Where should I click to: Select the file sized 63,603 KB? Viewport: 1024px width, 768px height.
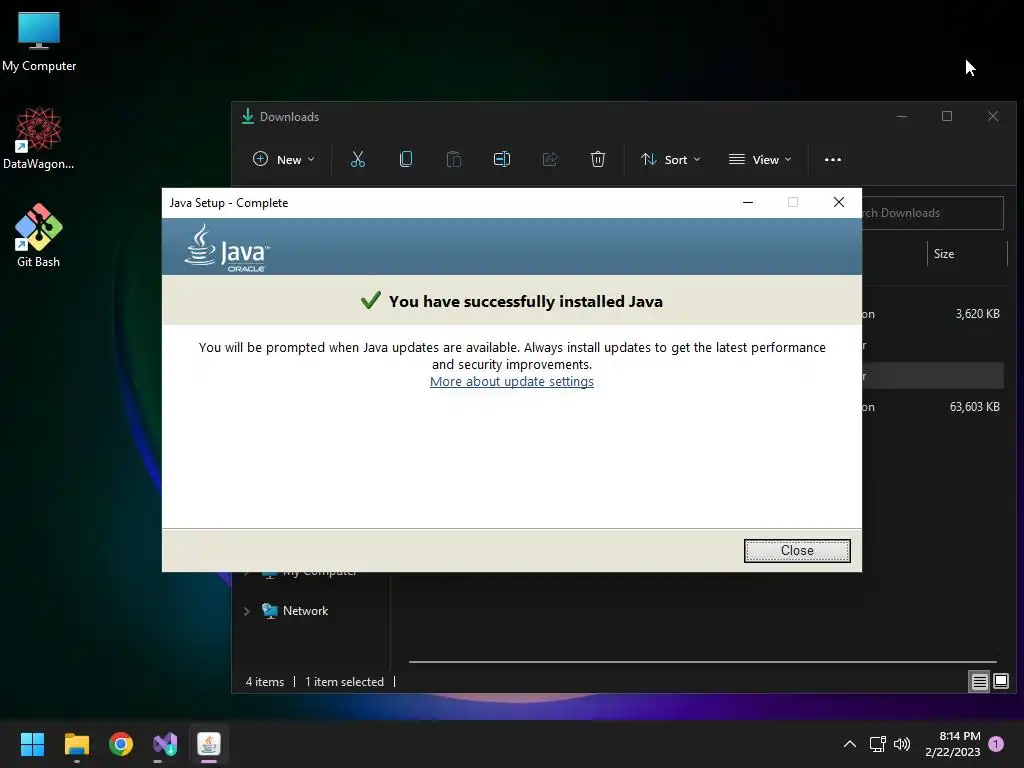tap(933, 407)
